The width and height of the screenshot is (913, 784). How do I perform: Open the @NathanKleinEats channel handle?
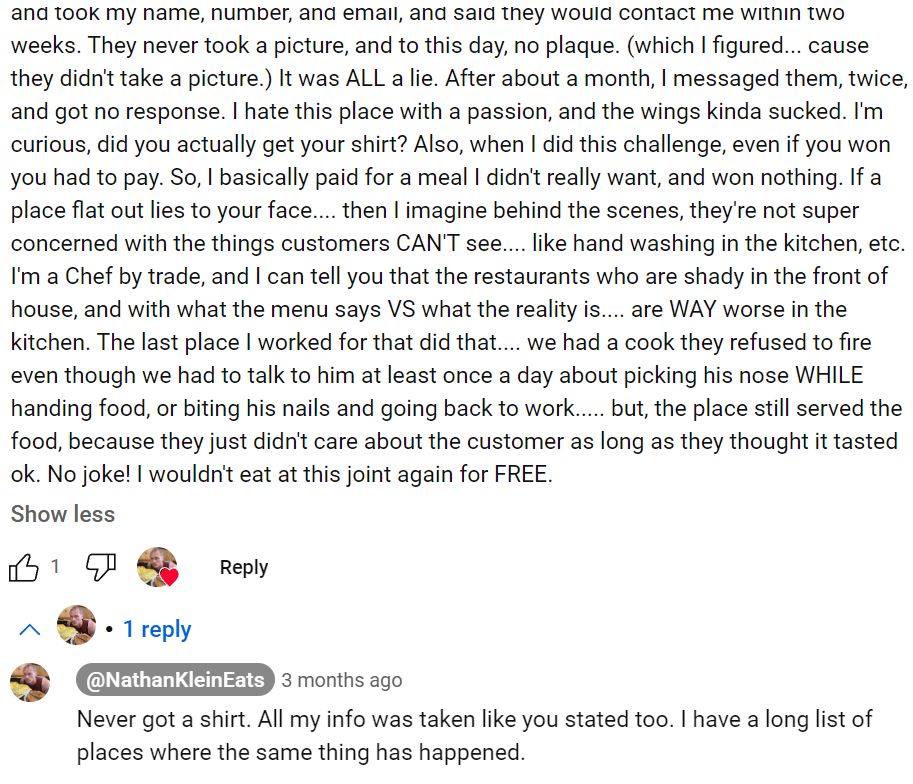tap(174, 680)
